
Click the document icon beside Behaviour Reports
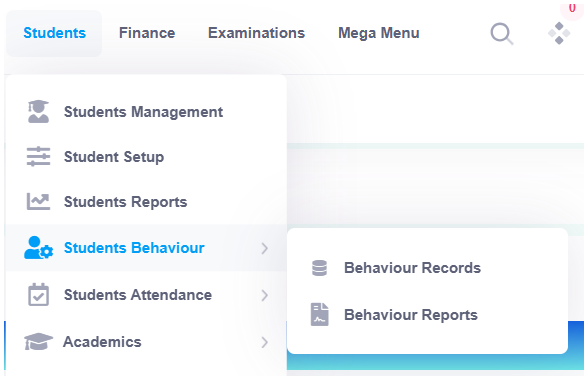tap(320, 314)
